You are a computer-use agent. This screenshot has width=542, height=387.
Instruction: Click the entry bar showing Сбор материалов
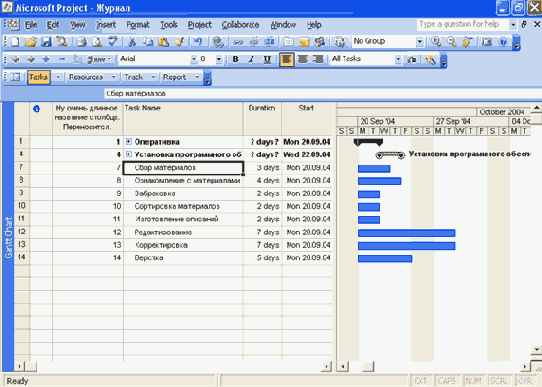[x=322, y=93]
